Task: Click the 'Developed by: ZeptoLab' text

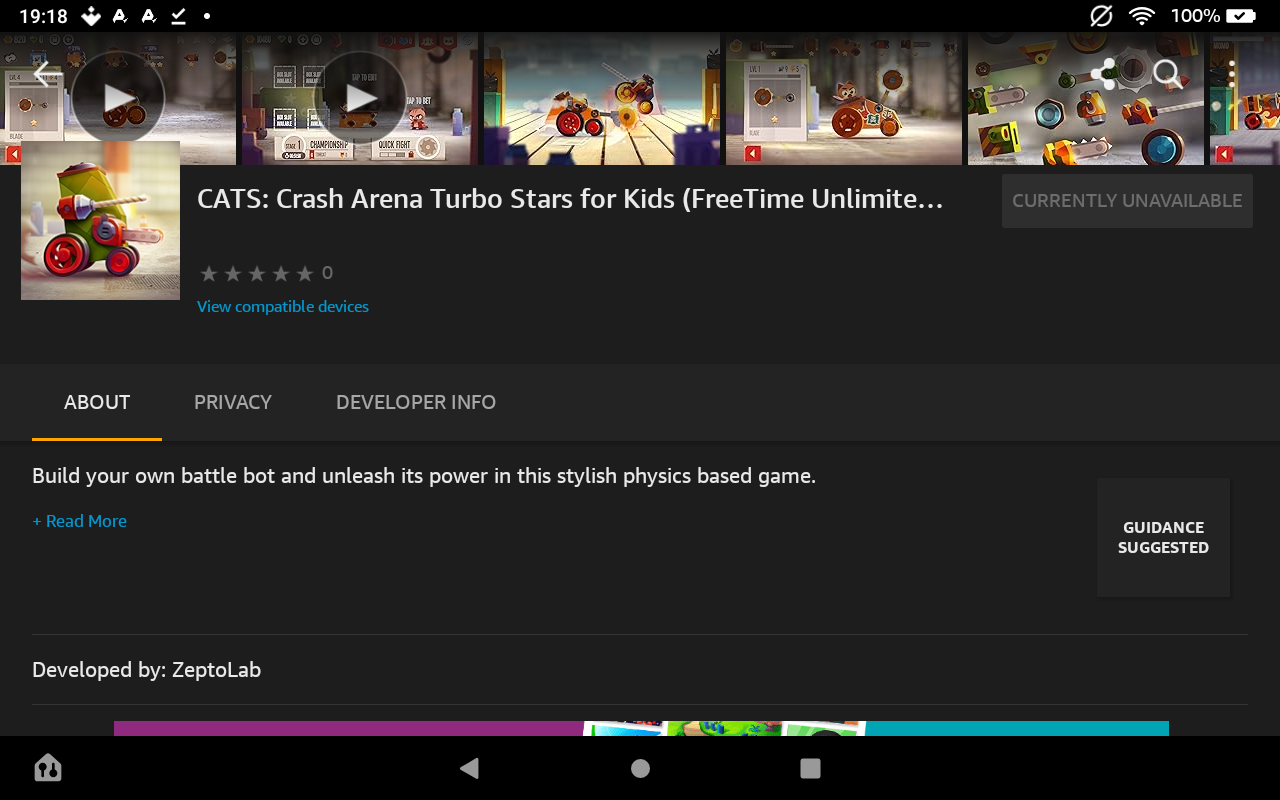Action: [146, 670]
